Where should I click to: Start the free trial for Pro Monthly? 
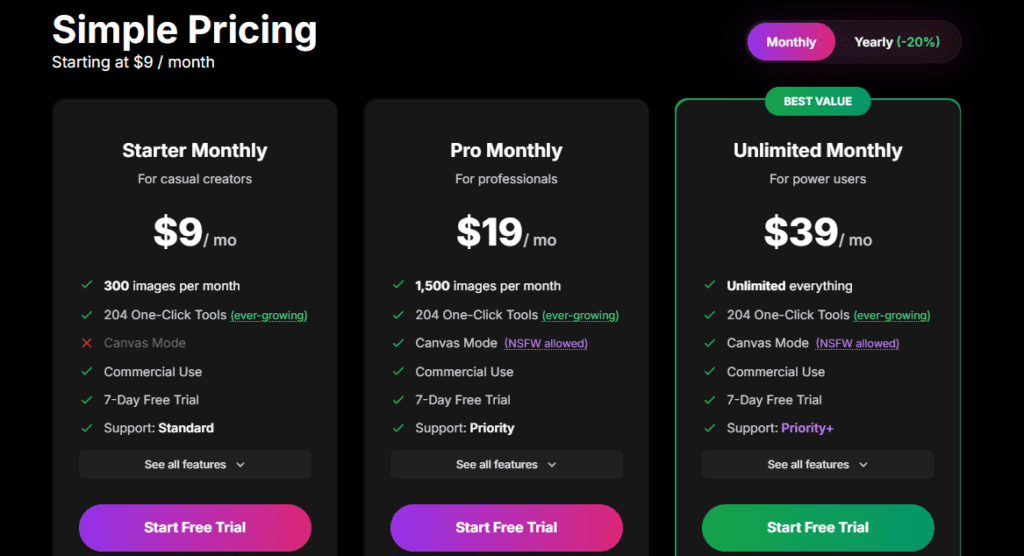pyautogui.click(x=506, y=527)
